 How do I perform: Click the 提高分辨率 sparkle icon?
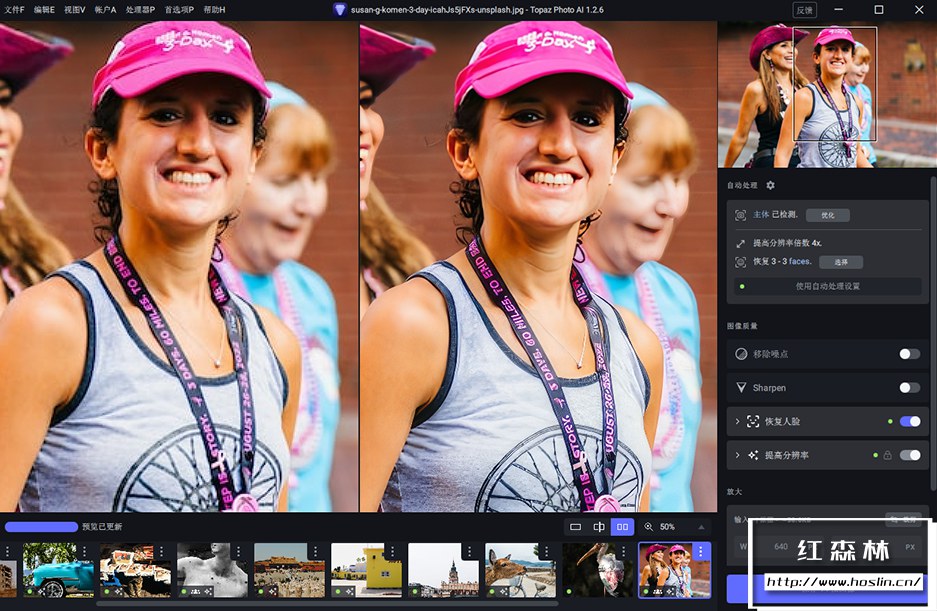(753, 456)
